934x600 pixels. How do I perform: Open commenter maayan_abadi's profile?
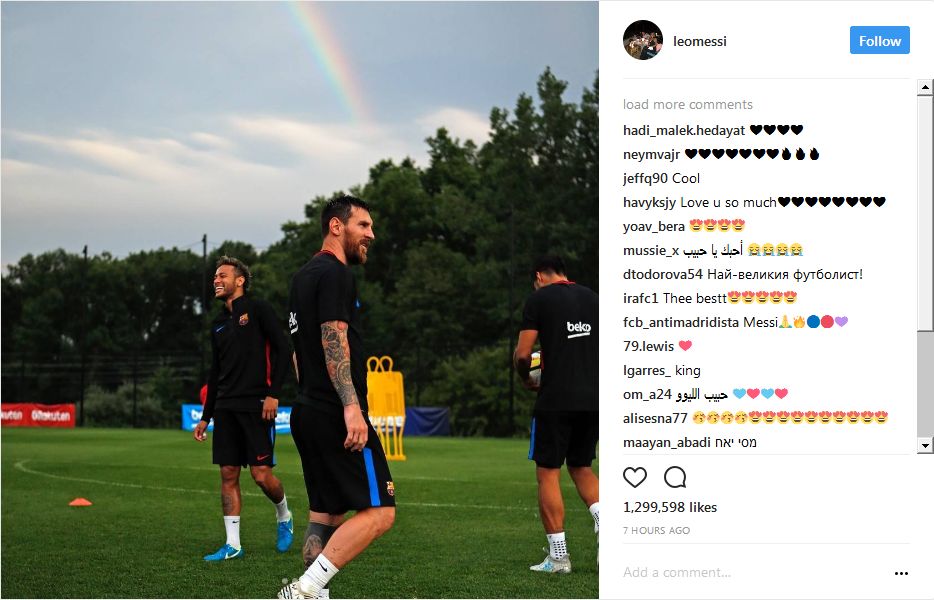[667, 443]
